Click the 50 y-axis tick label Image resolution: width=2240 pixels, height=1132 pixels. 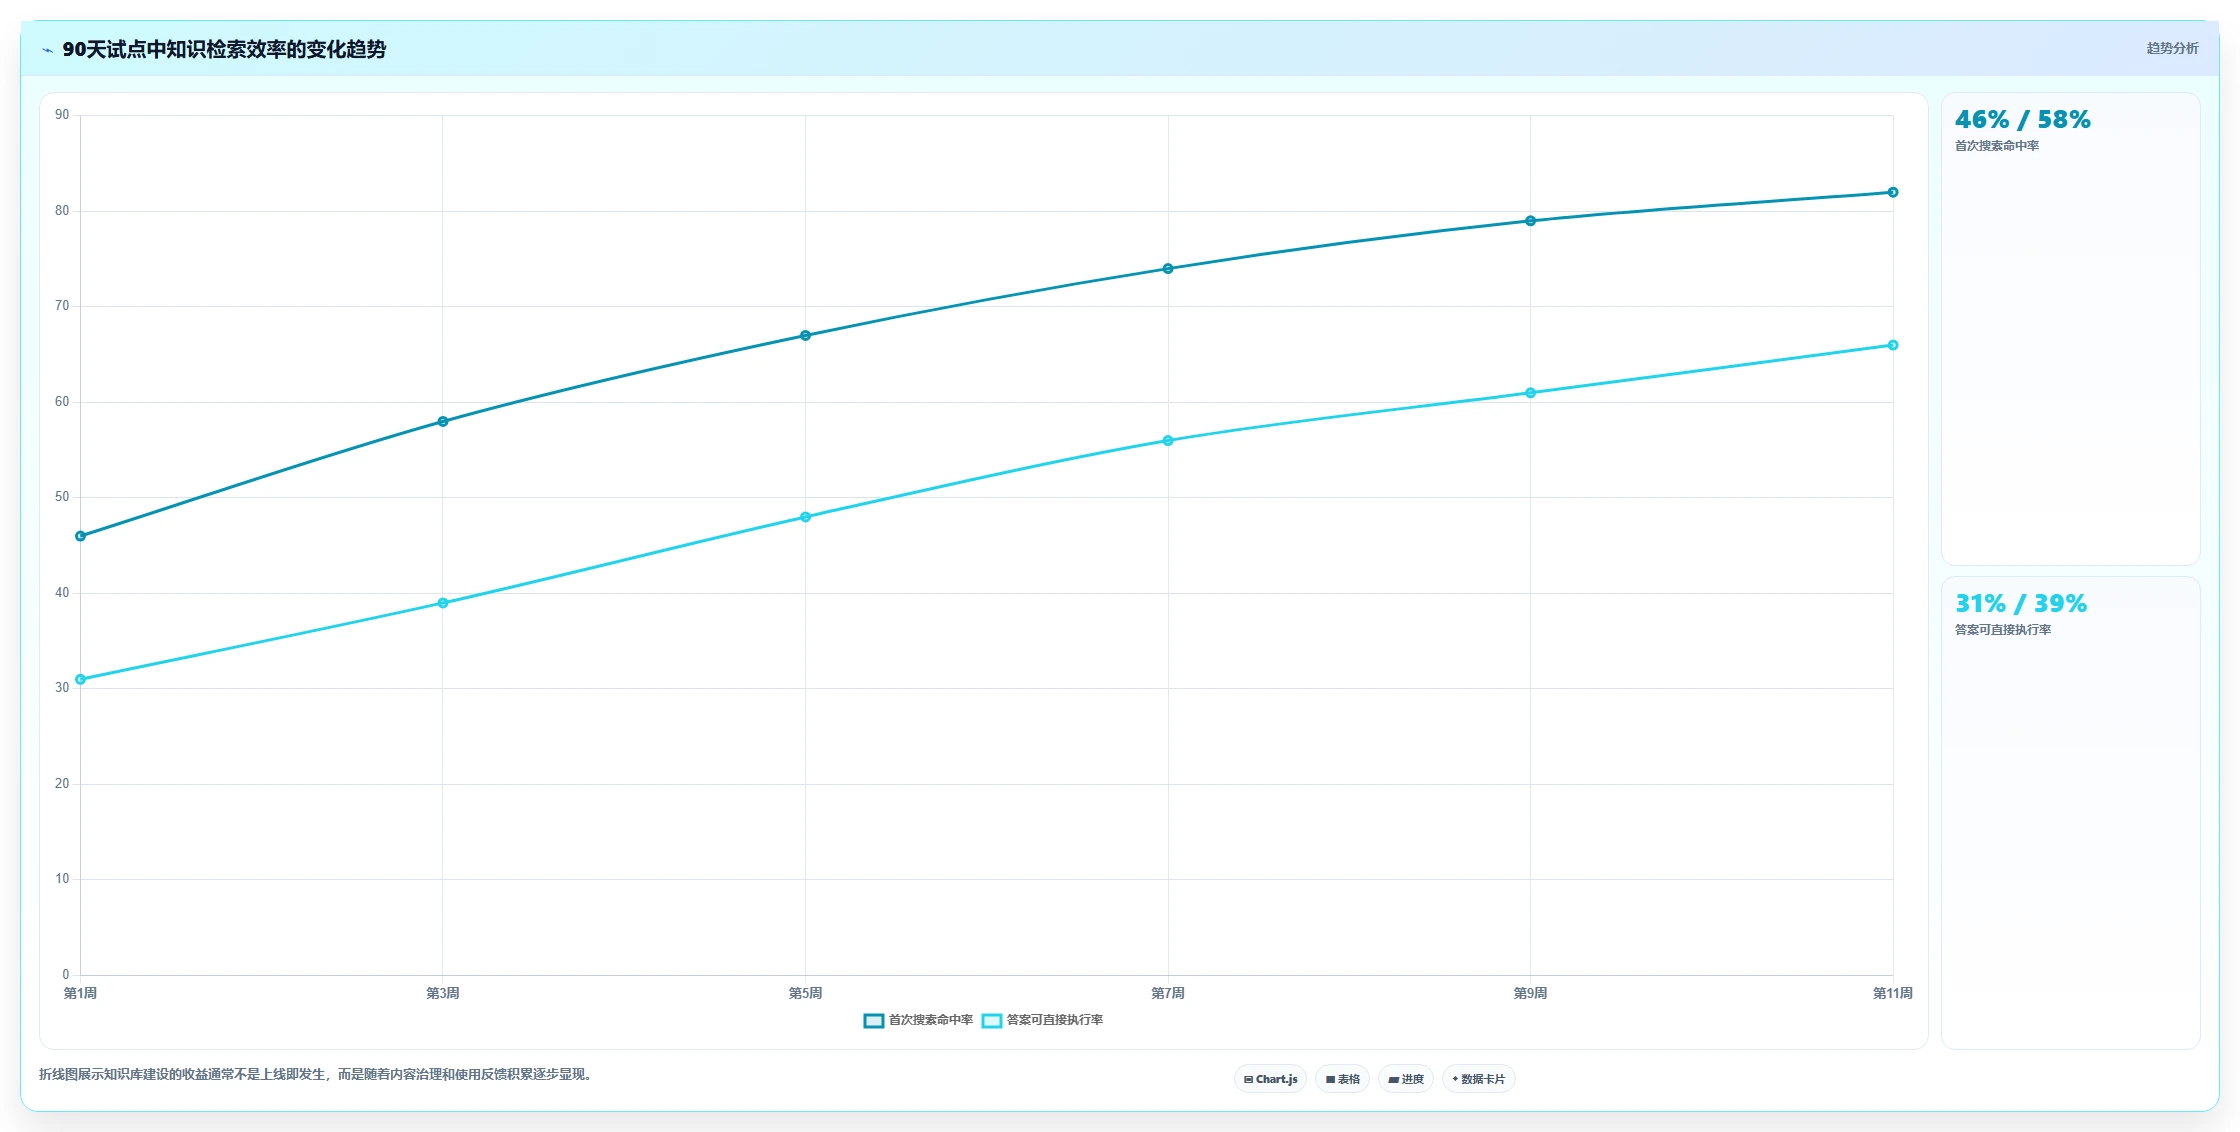pos(62,497)
